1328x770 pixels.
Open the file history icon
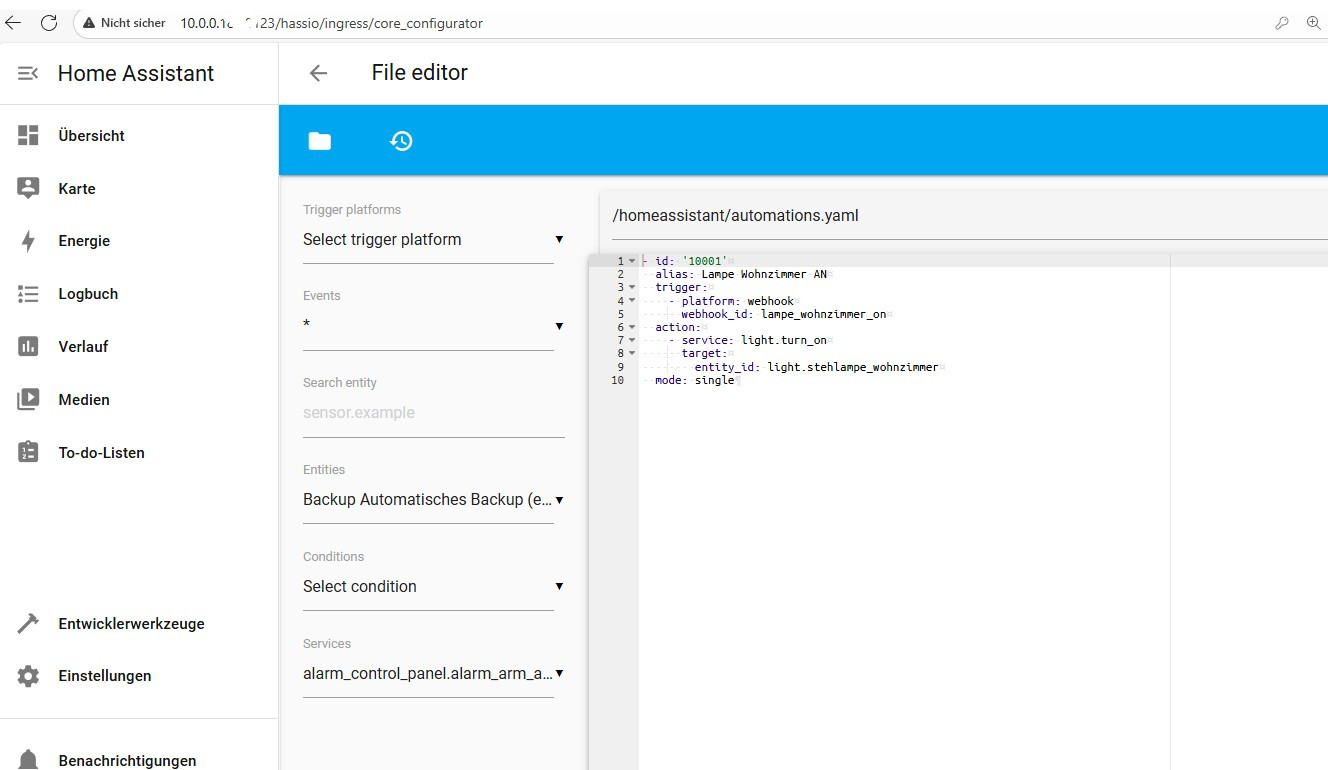coord(401,141)
